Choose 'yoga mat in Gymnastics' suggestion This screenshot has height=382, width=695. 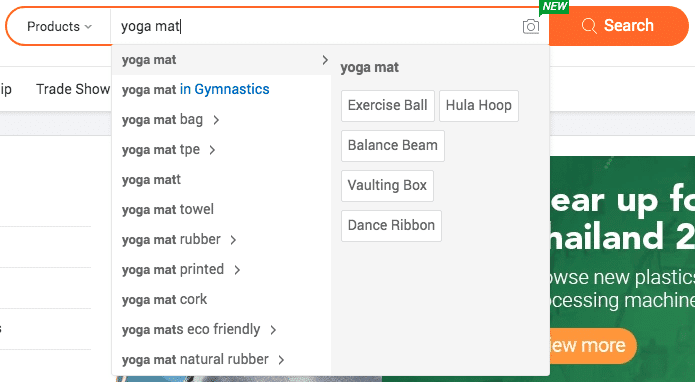pyautogui.click(x=221, y=90)
